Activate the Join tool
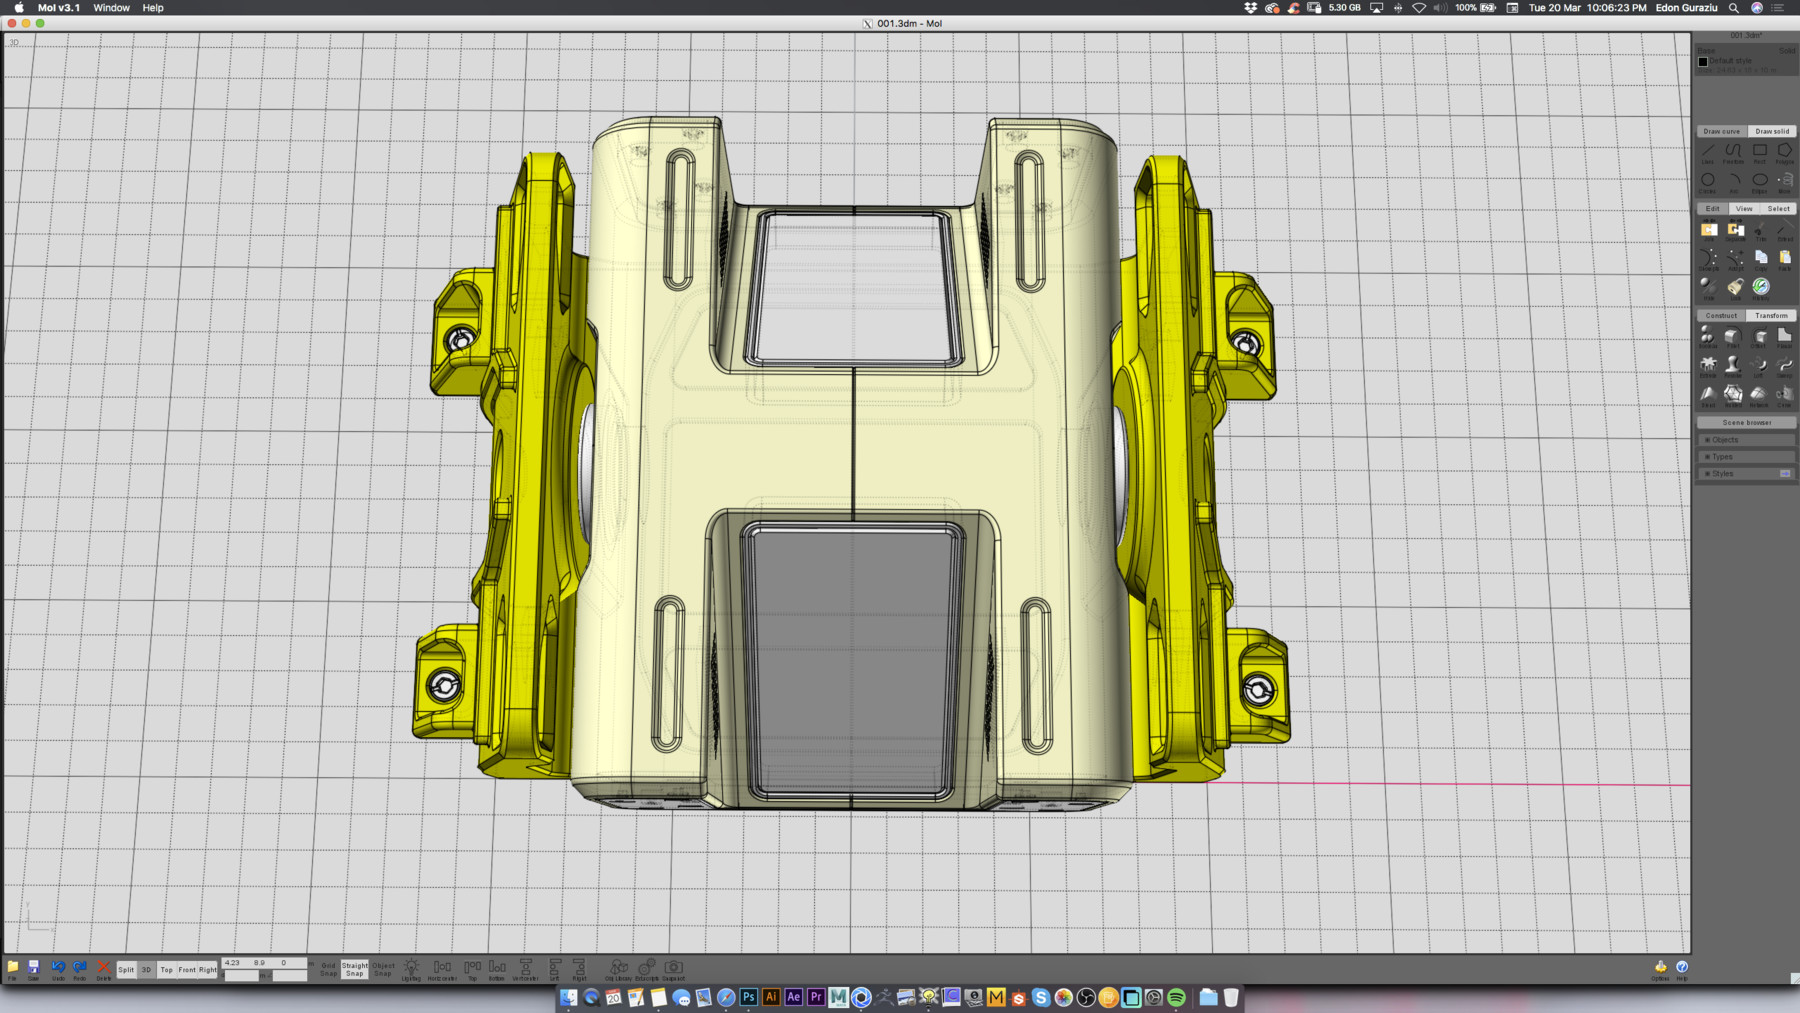 [x=1710, y=231]
